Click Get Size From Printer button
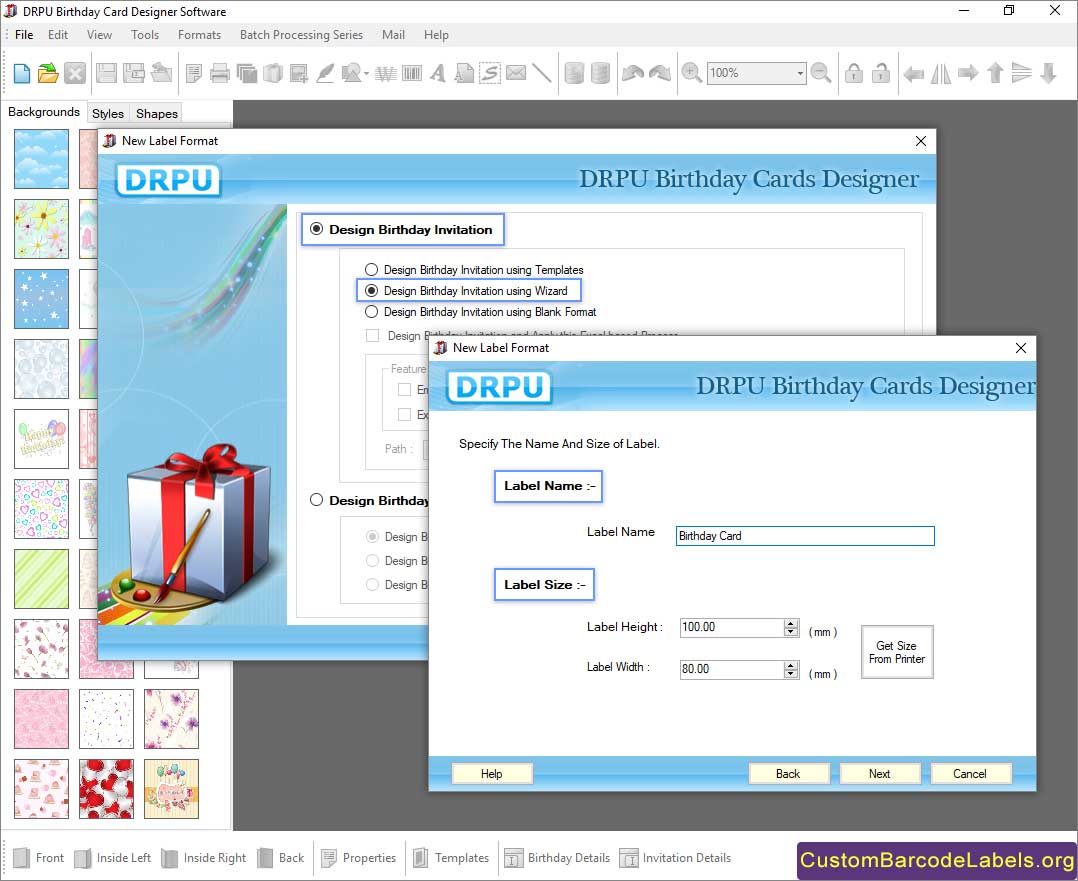 896,652
